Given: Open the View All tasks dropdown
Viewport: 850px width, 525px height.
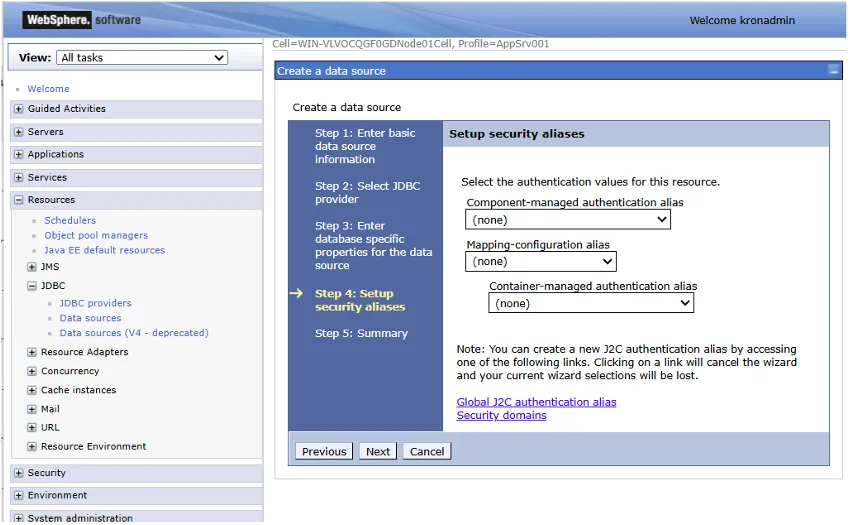Looking at the screenshot, I should point(142,57).
